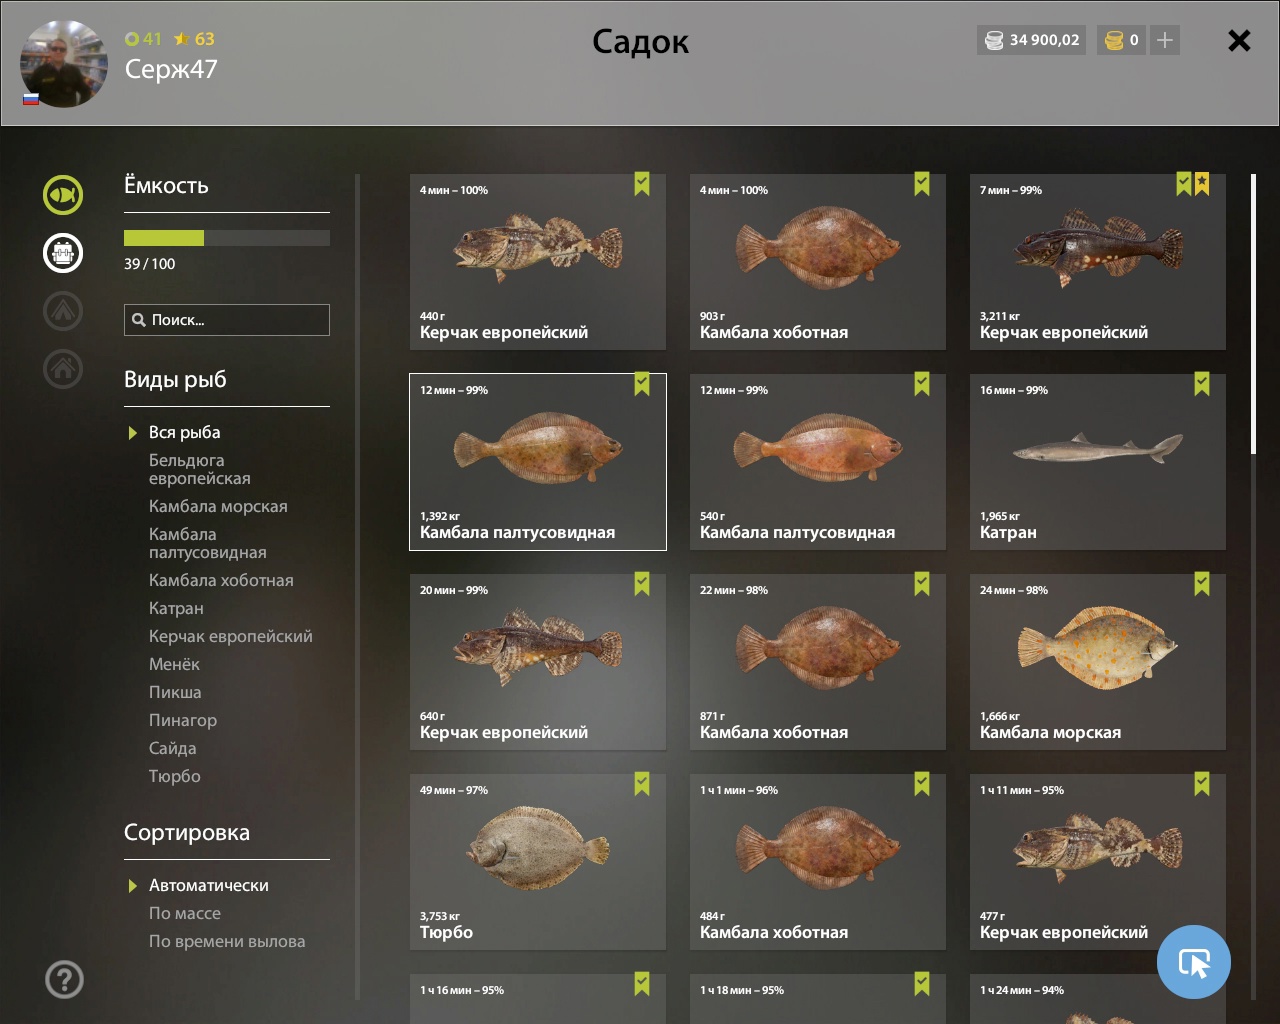Image resolution: width=1280 pixels, height=1024 pixels.
Task: Click the Ёмкость capacity progress bar
Action: 227,238
